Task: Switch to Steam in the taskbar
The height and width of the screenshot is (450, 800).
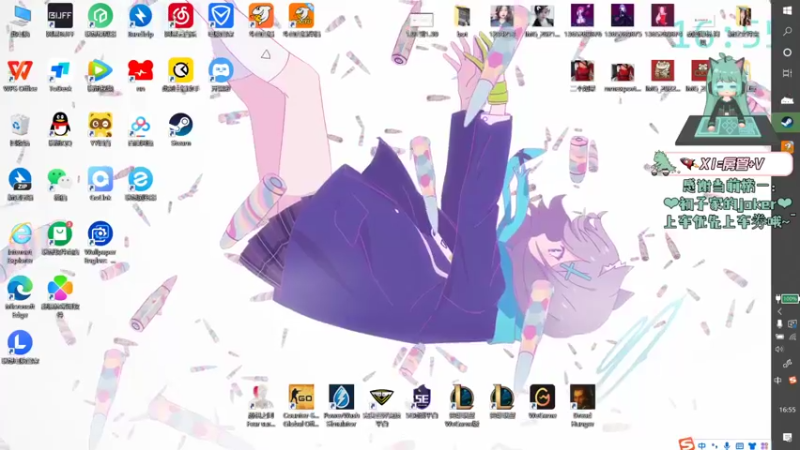Action: (787, 122)
